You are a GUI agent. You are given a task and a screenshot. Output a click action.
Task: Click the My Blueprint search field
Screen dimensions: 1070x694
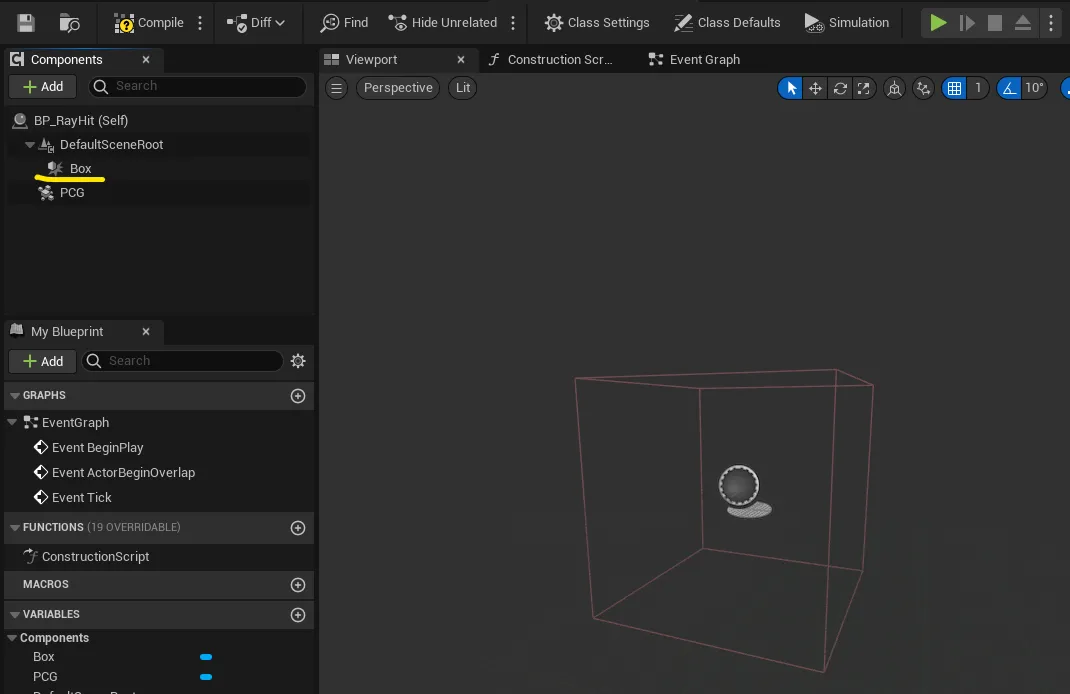(x=183, y=361)
